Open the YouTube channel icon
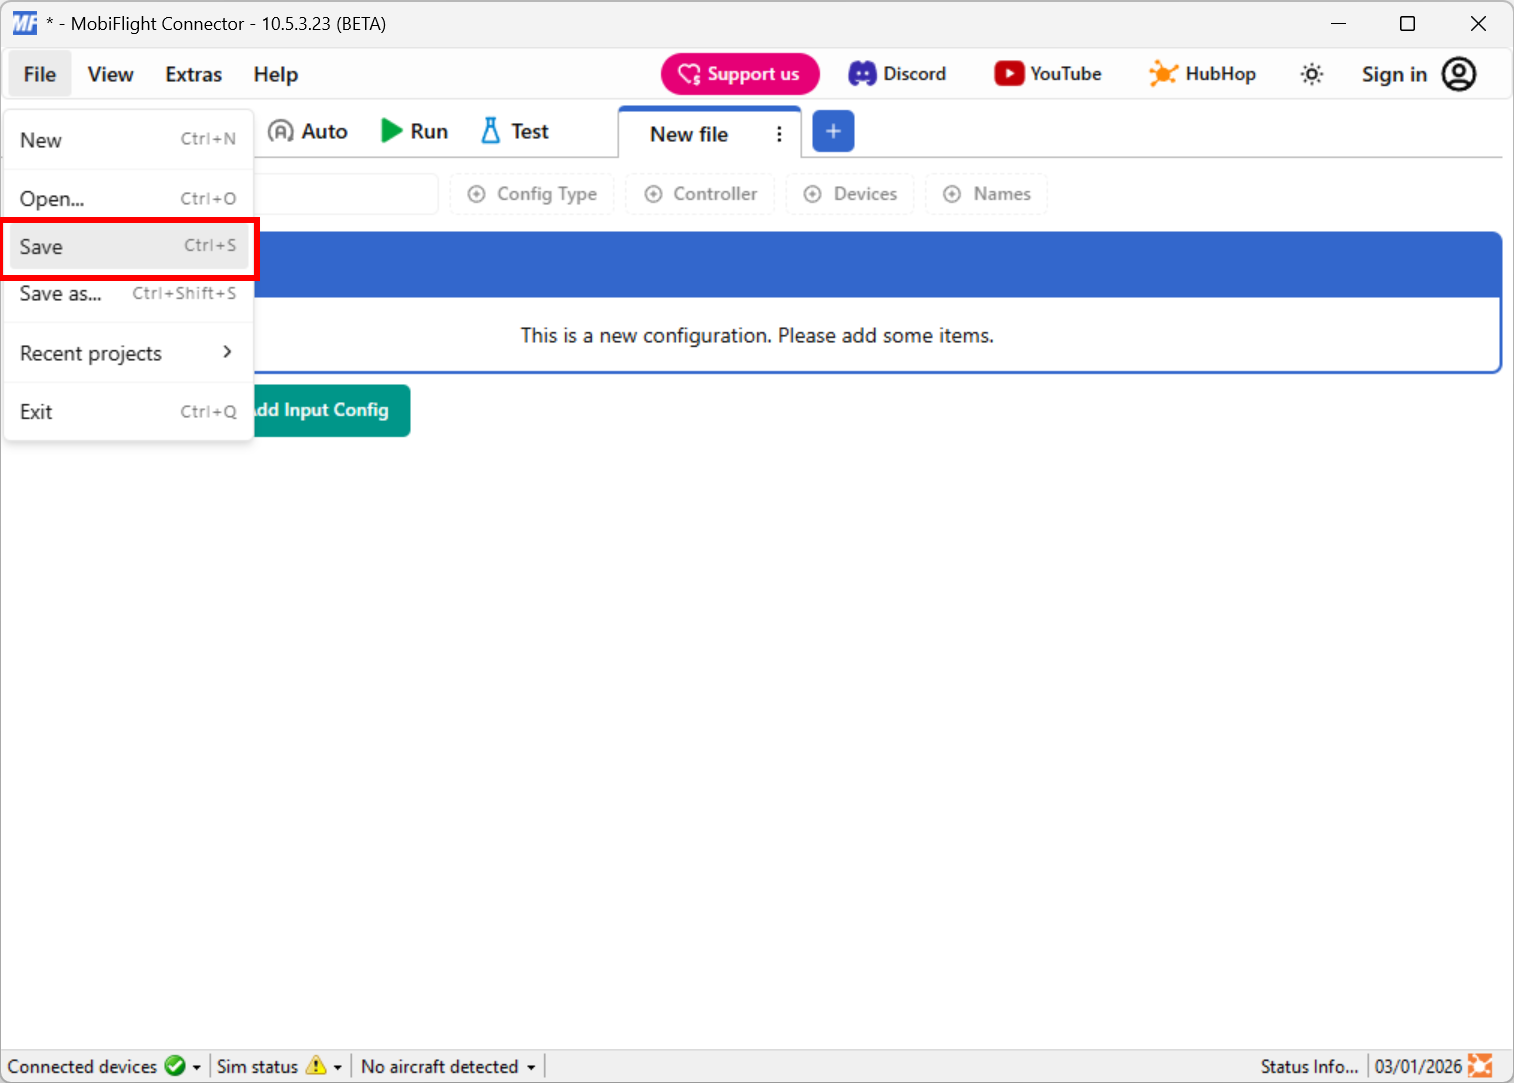The image size is (1514, 1083). [x=1008, y=73]
